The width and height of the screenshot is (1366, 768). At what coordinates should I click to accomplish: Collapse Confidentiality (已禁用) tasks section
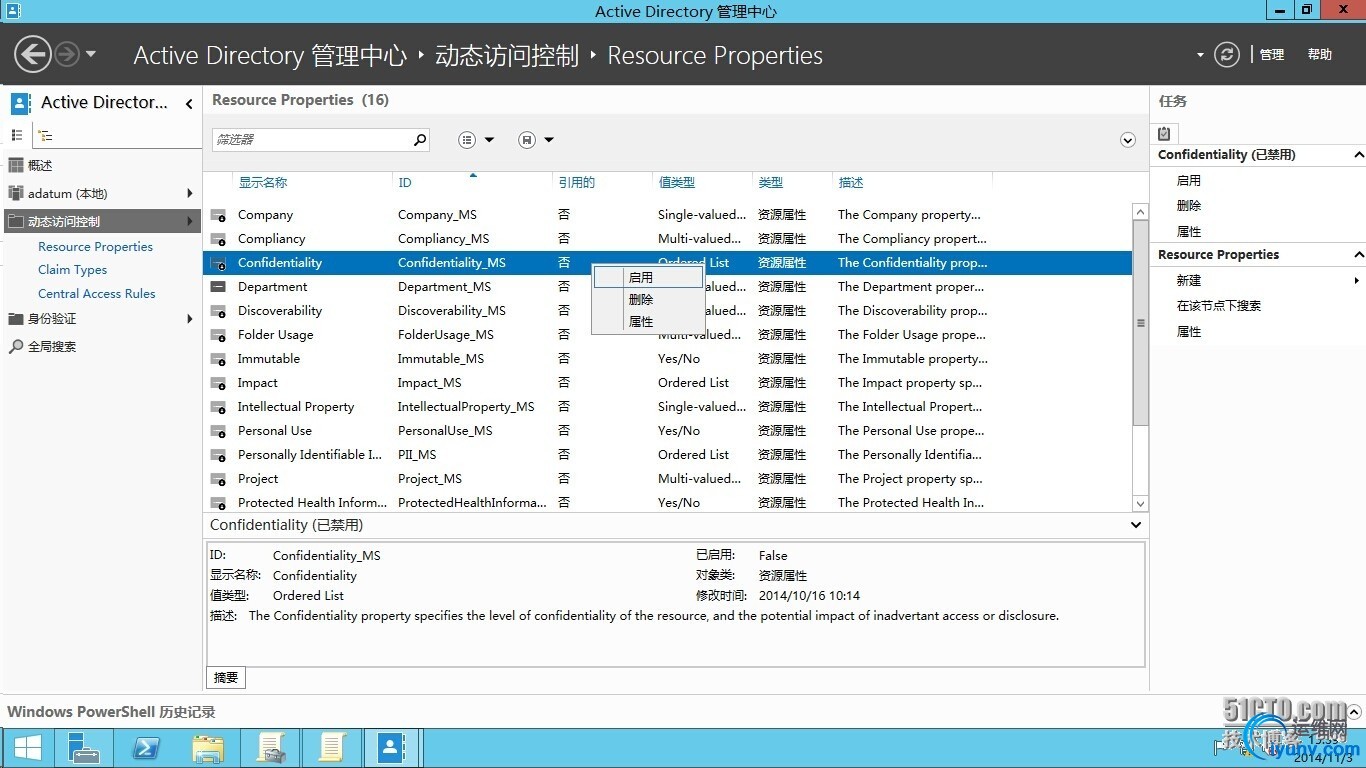(x=1358, y=155)
